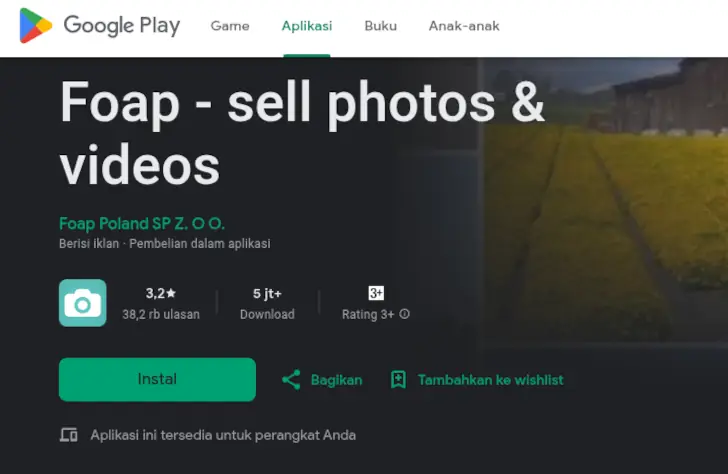Select the Aplikasi tab
Image resolution: width=728 pixels, height=474 pixels.
click(x=307, y=26)
